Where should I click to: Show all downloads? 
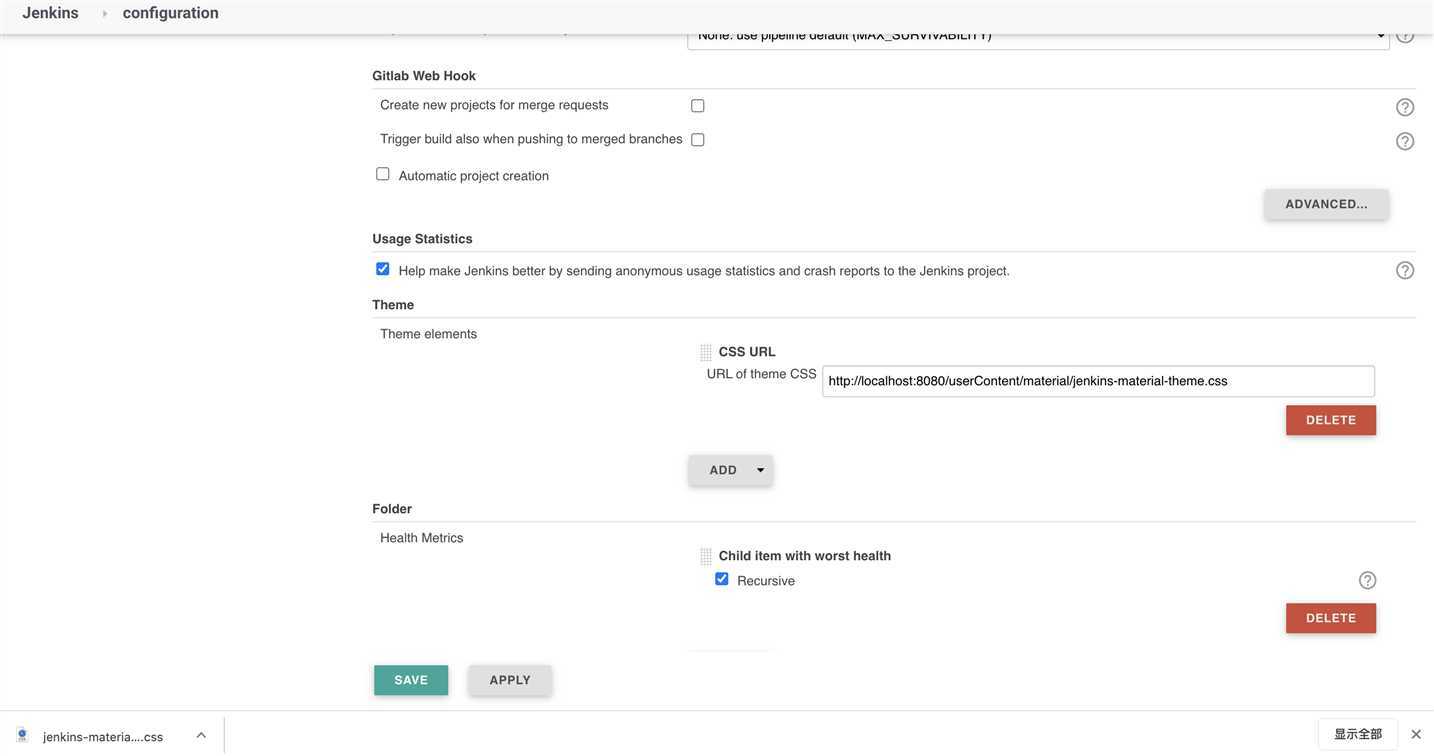click(1358, 734)
